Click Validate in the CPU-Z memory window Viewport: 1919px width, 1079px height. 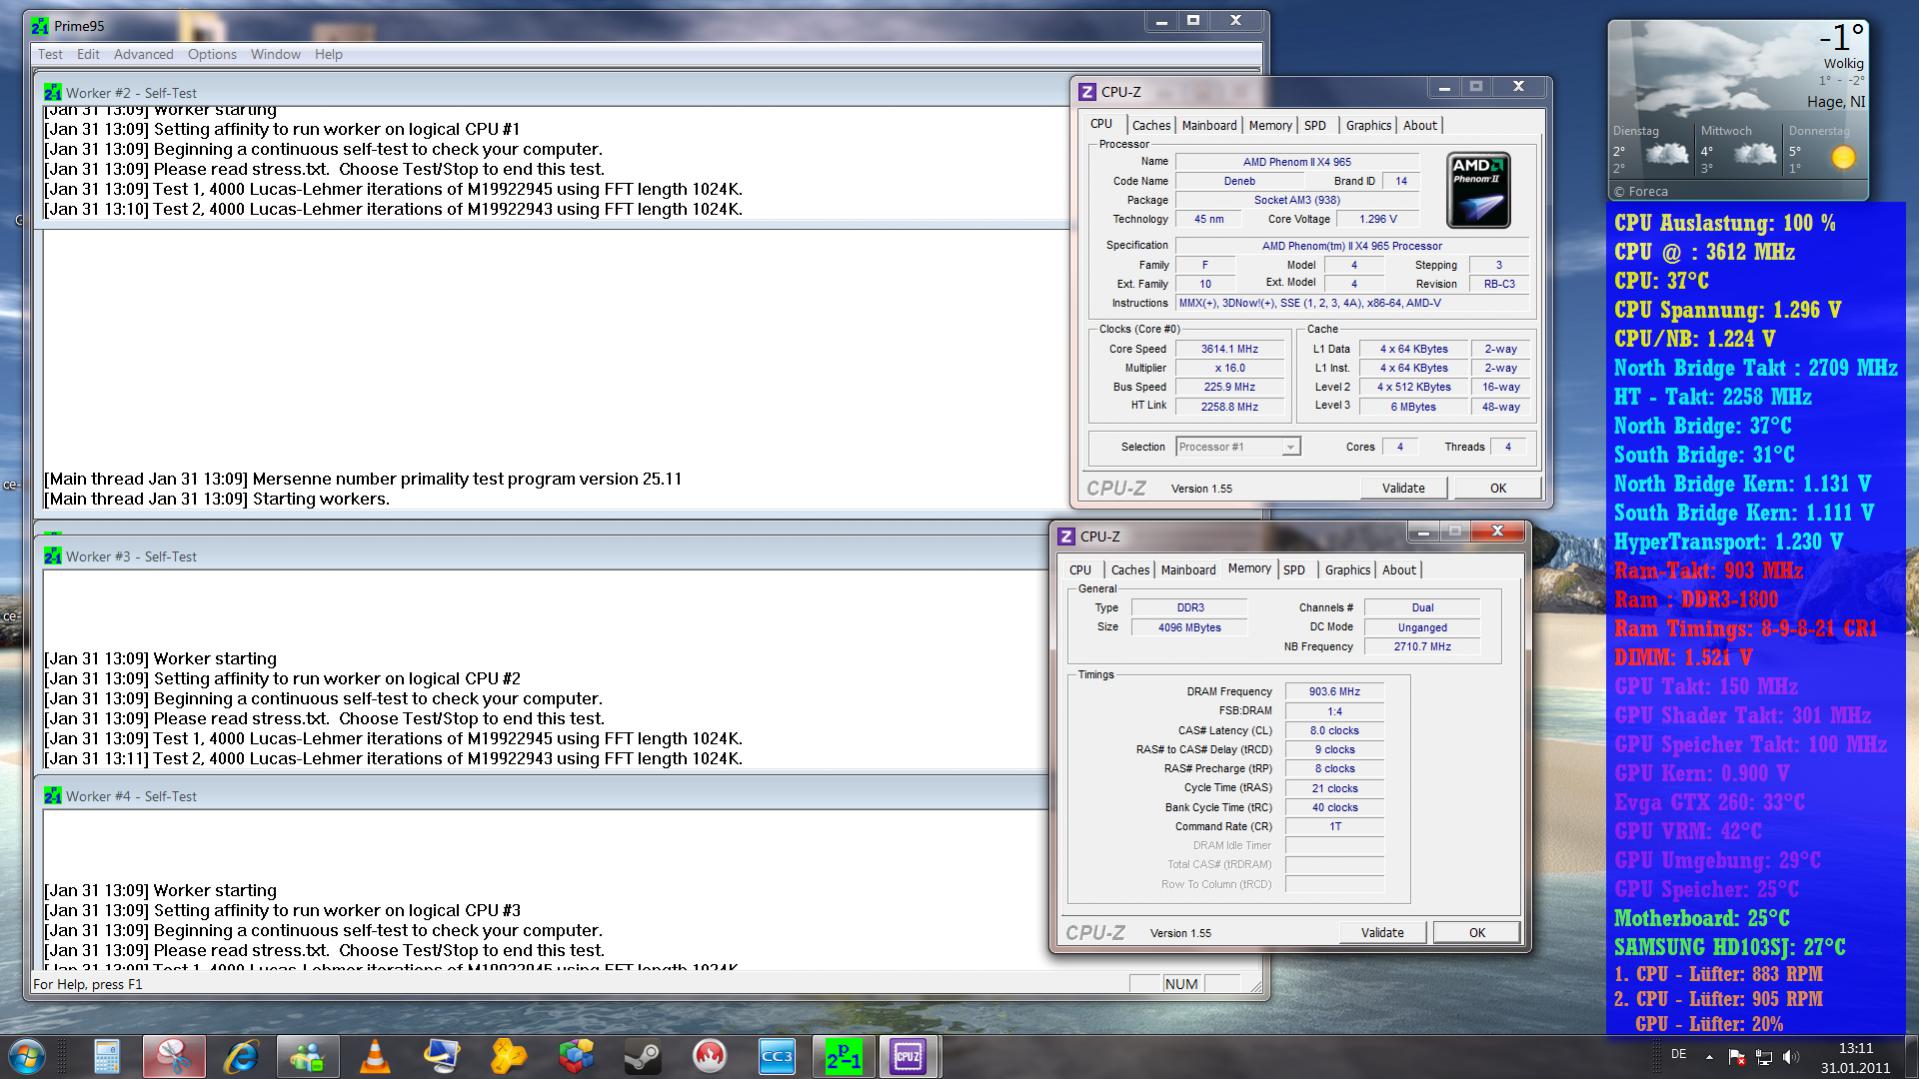click(1382, 932)
